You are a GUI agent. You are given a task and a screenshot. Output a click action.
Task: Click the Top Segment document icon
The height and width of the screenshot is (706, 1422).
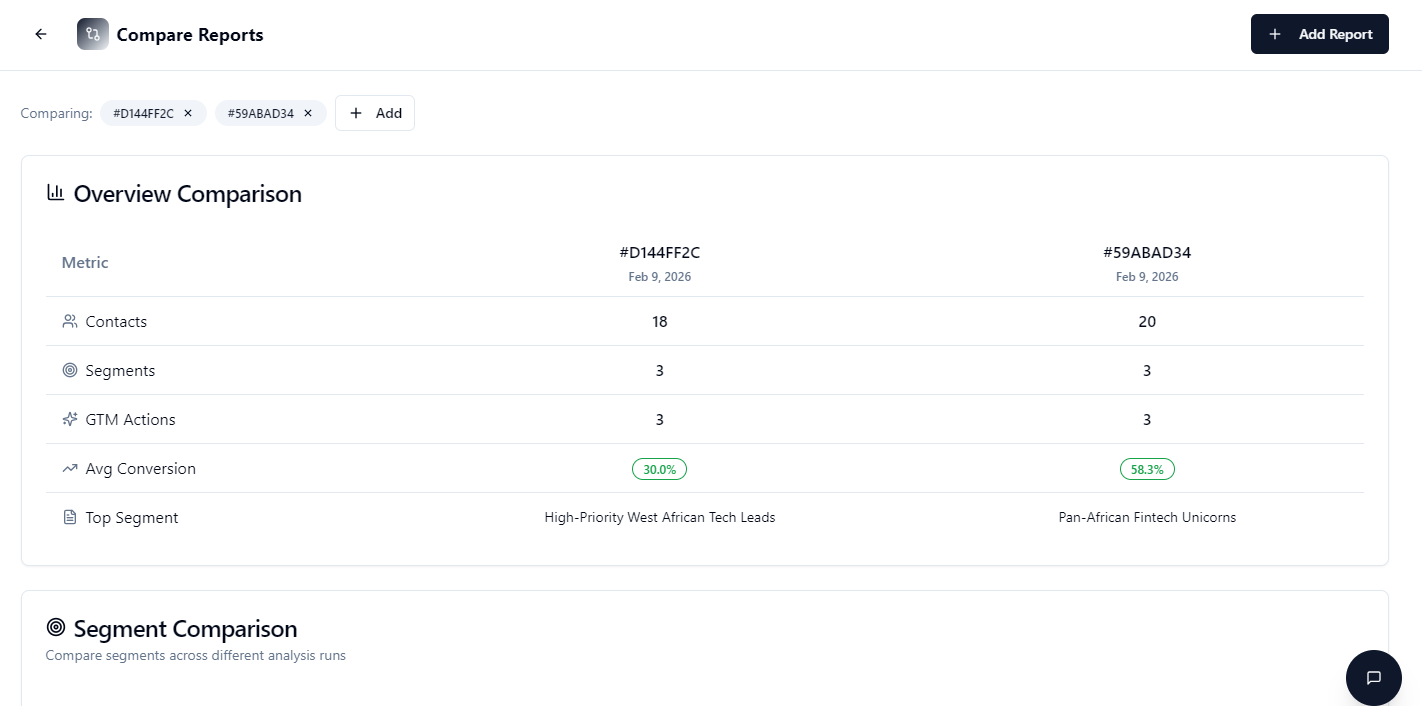(70, 517)
